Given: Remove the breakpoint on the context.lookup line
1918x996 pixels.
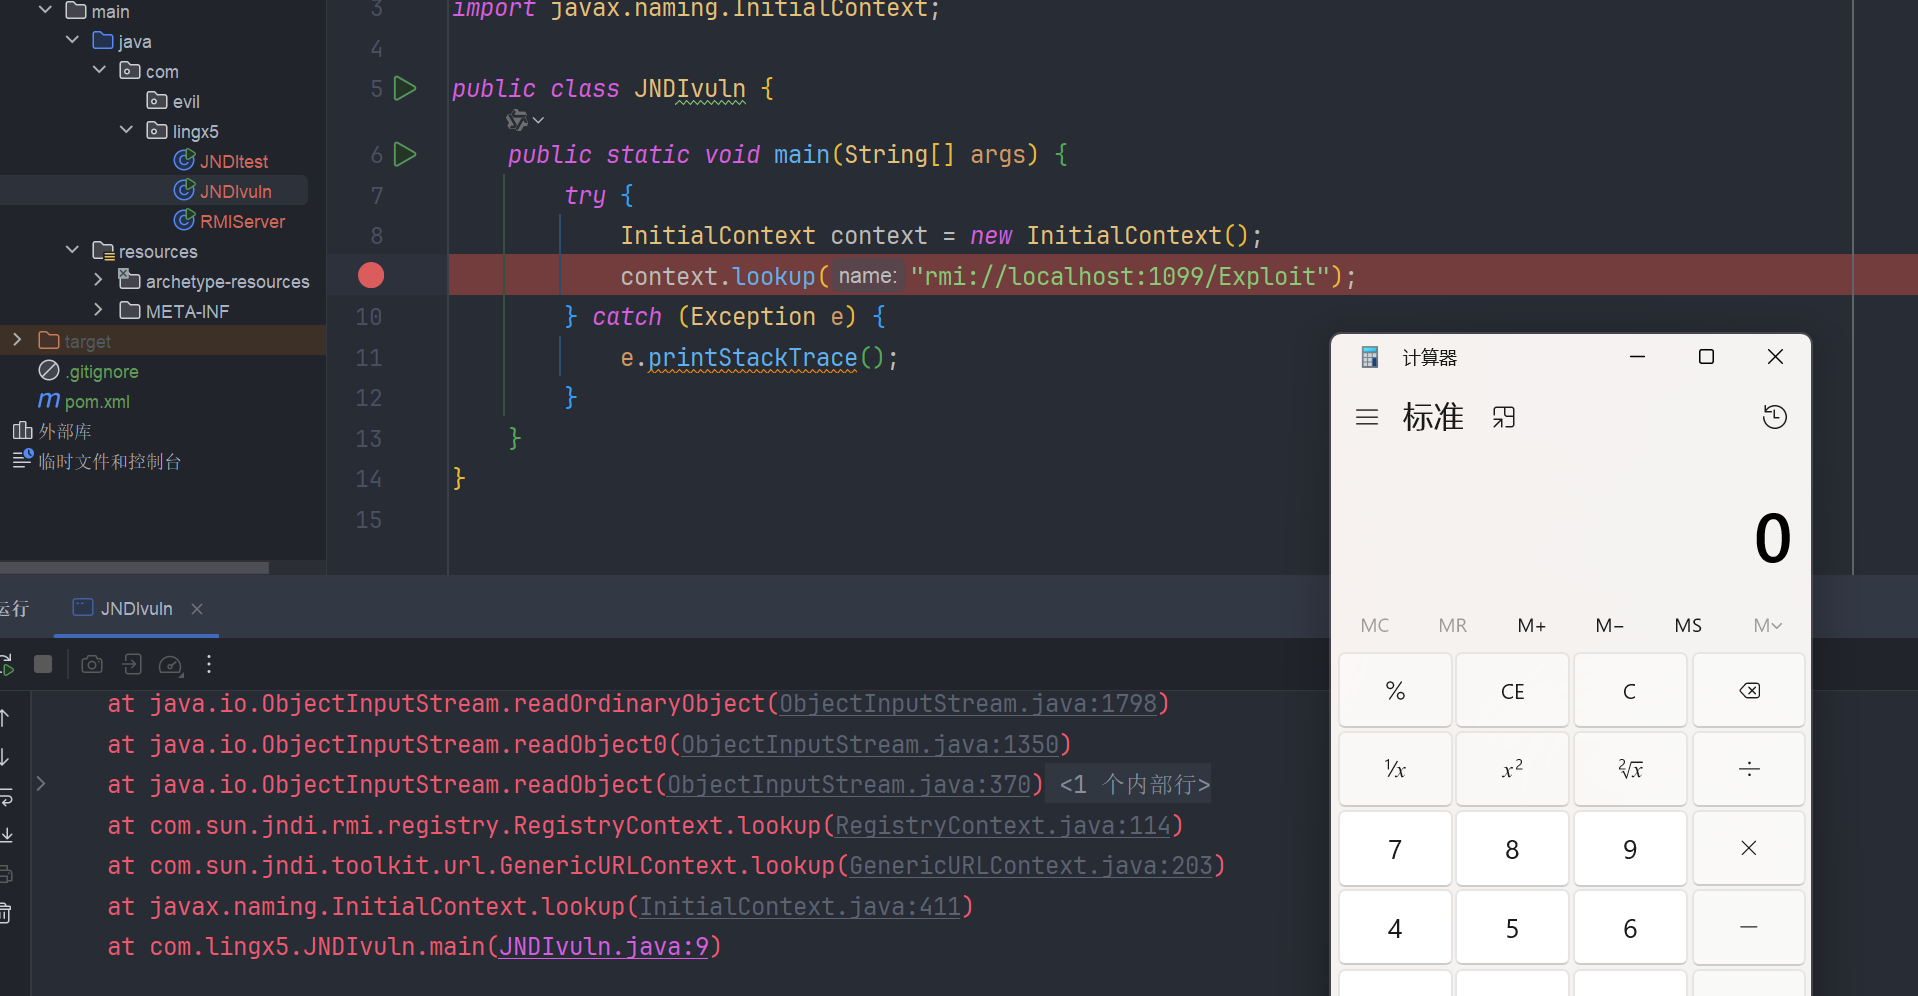Looking at the screenshot, I should (371, 275).
